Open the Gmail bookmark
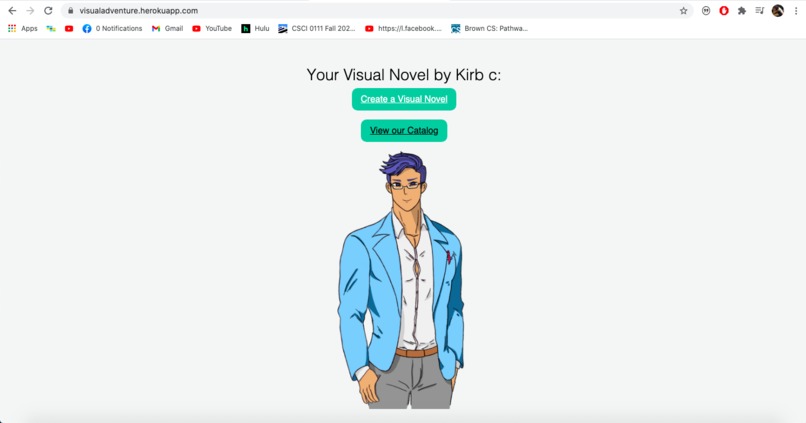 (x=168, y=29)
